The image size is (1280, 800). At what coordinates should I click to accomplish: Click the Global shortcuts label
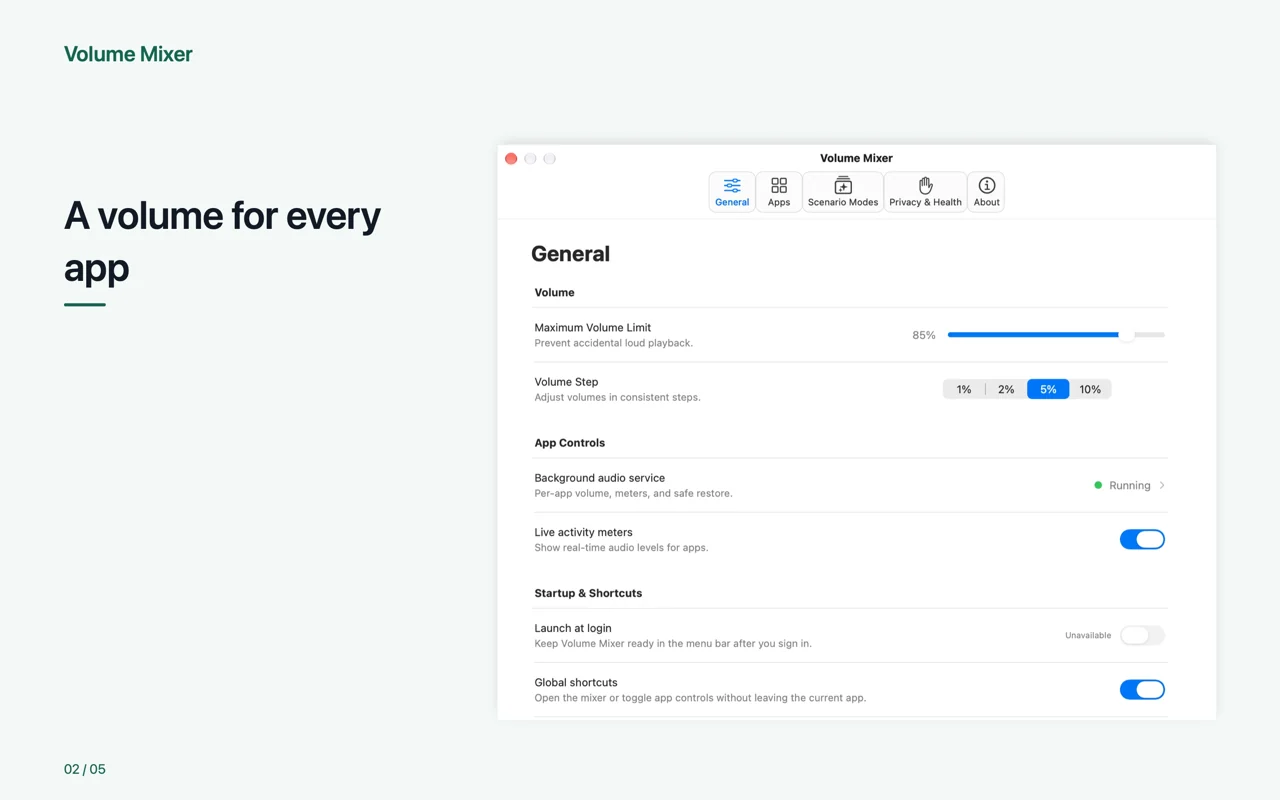[576, 682]
